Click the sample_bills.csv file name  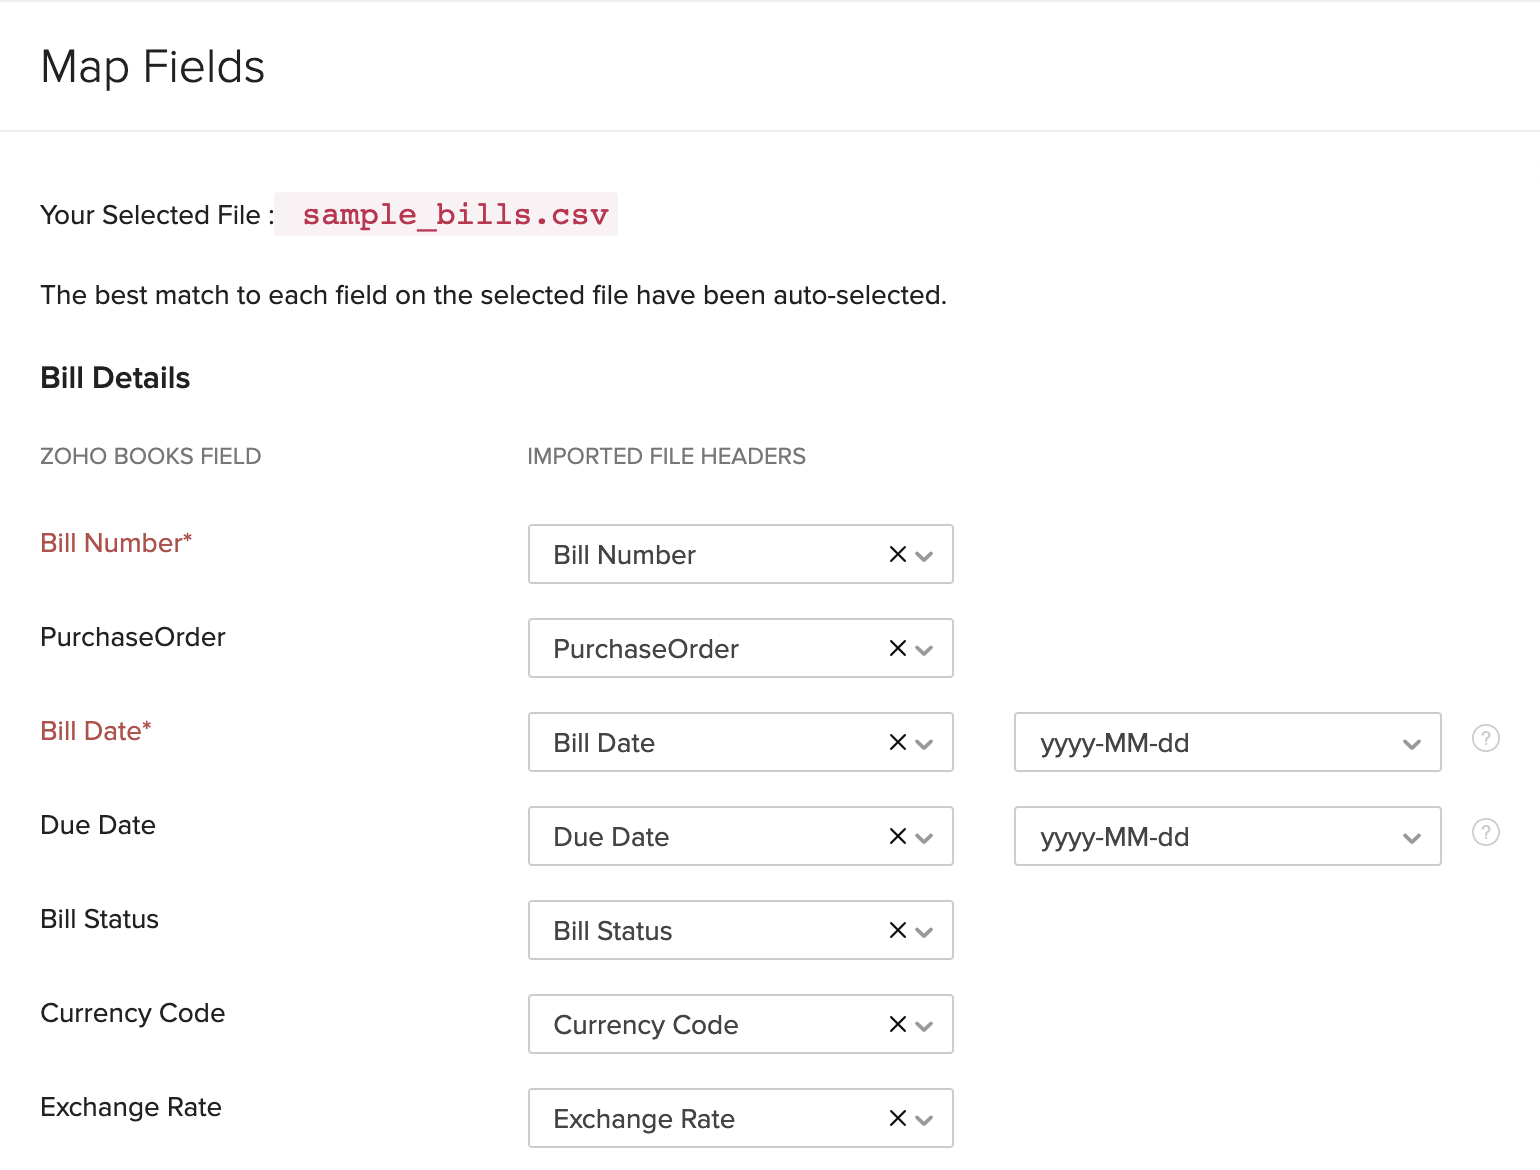coord(455,214)
